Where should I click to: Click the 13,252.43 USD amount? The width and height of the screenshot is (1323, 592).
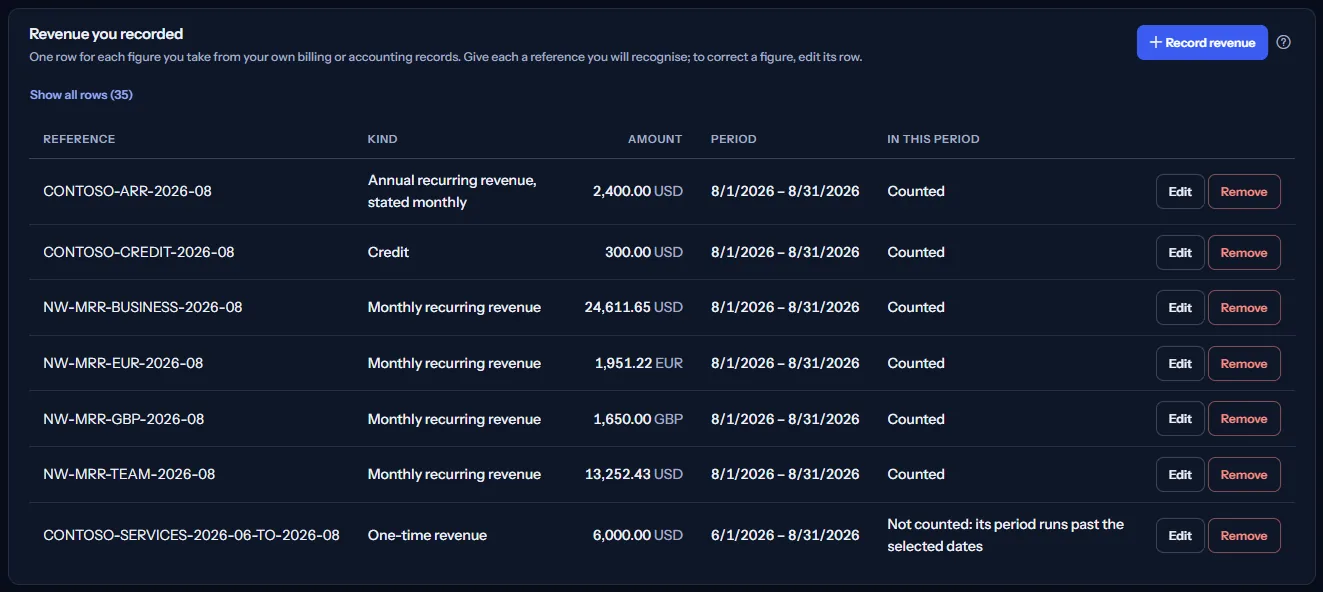(x=634, y=474)
